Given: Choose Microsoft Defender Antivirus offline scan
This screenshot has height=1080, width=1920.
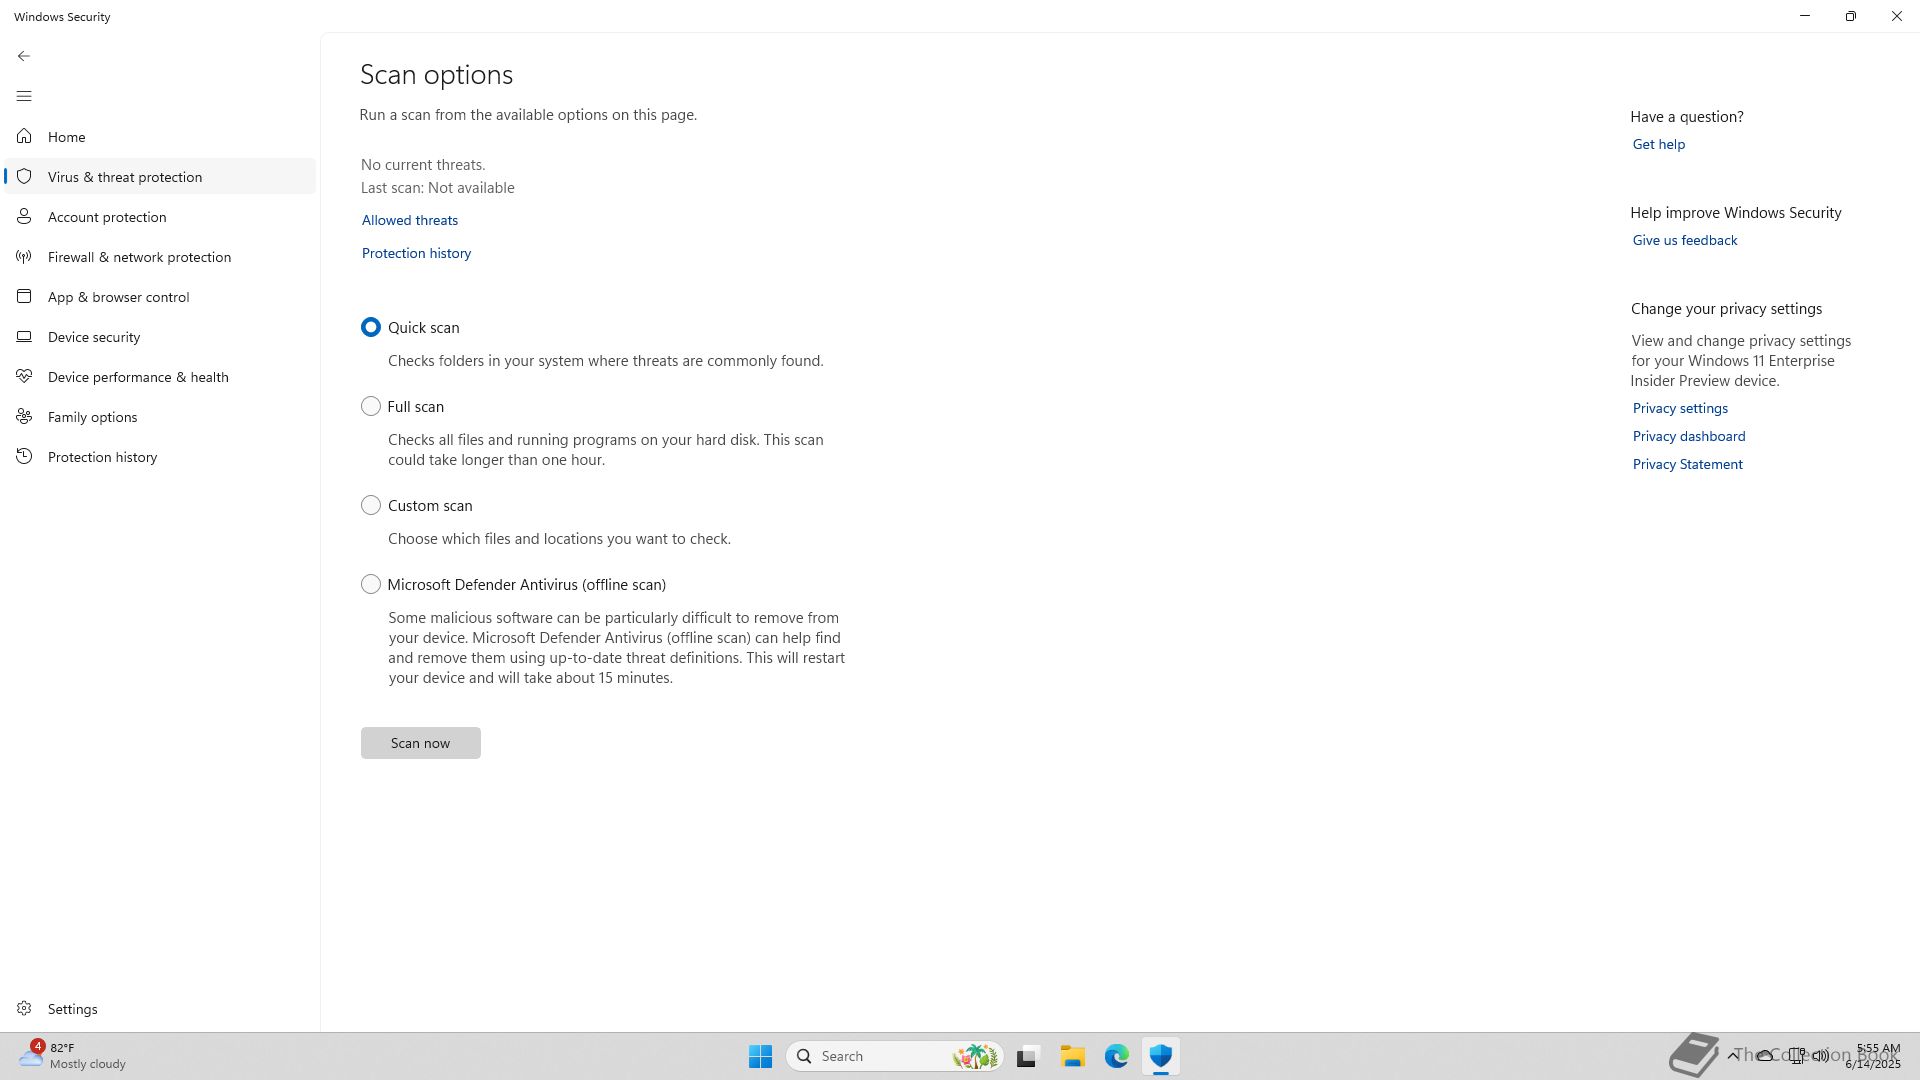Looking at the screenshot, I should [x=371, y=584].
